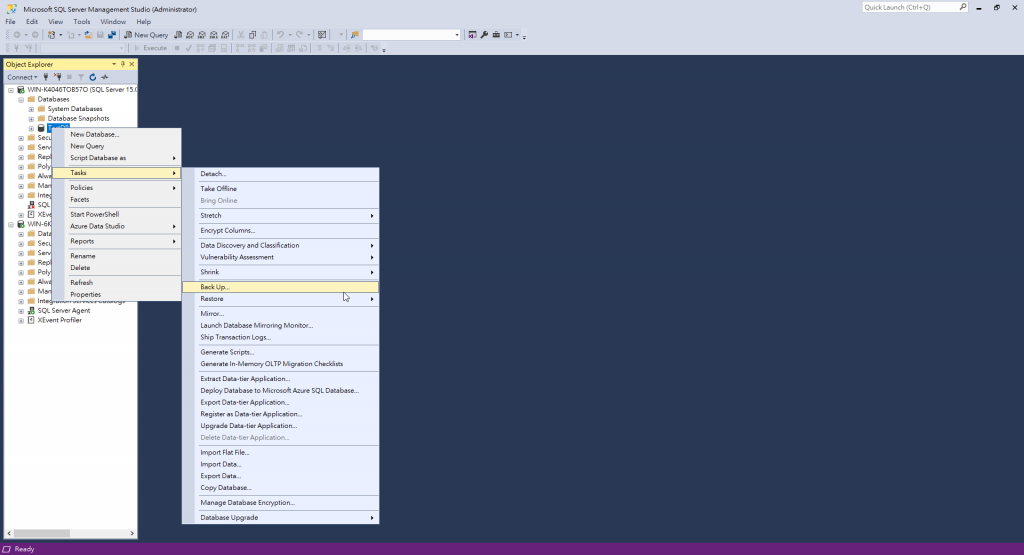Open the empty search combo box in toolbar
Viewport: 1024px width, 555px height.
coord(411,35)
